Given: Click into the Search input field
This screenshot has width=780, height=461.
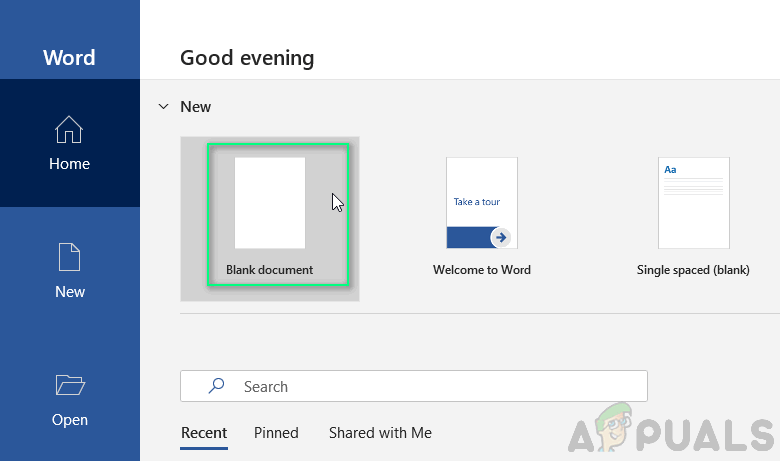Looking at the screenshot, I should (x=430, y=386).
